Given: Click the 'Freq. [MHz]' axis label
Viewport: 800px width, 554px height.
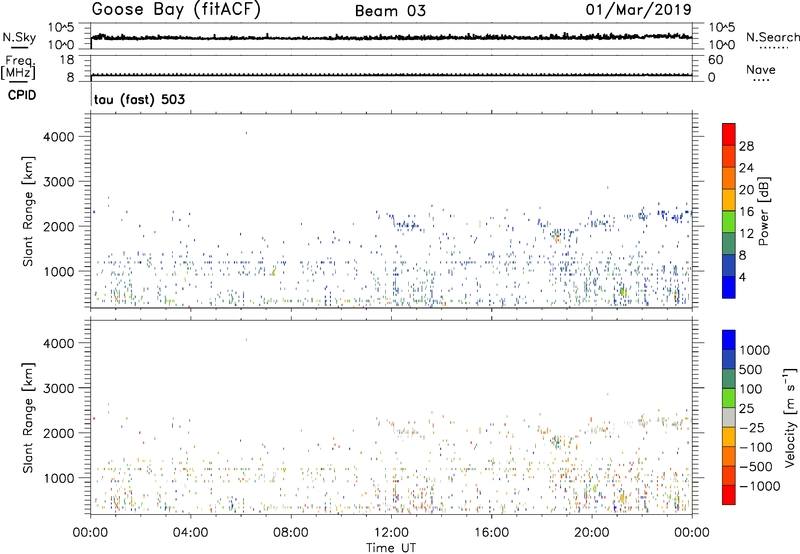Looking at the screenshot, I should (x=19, y=67).
